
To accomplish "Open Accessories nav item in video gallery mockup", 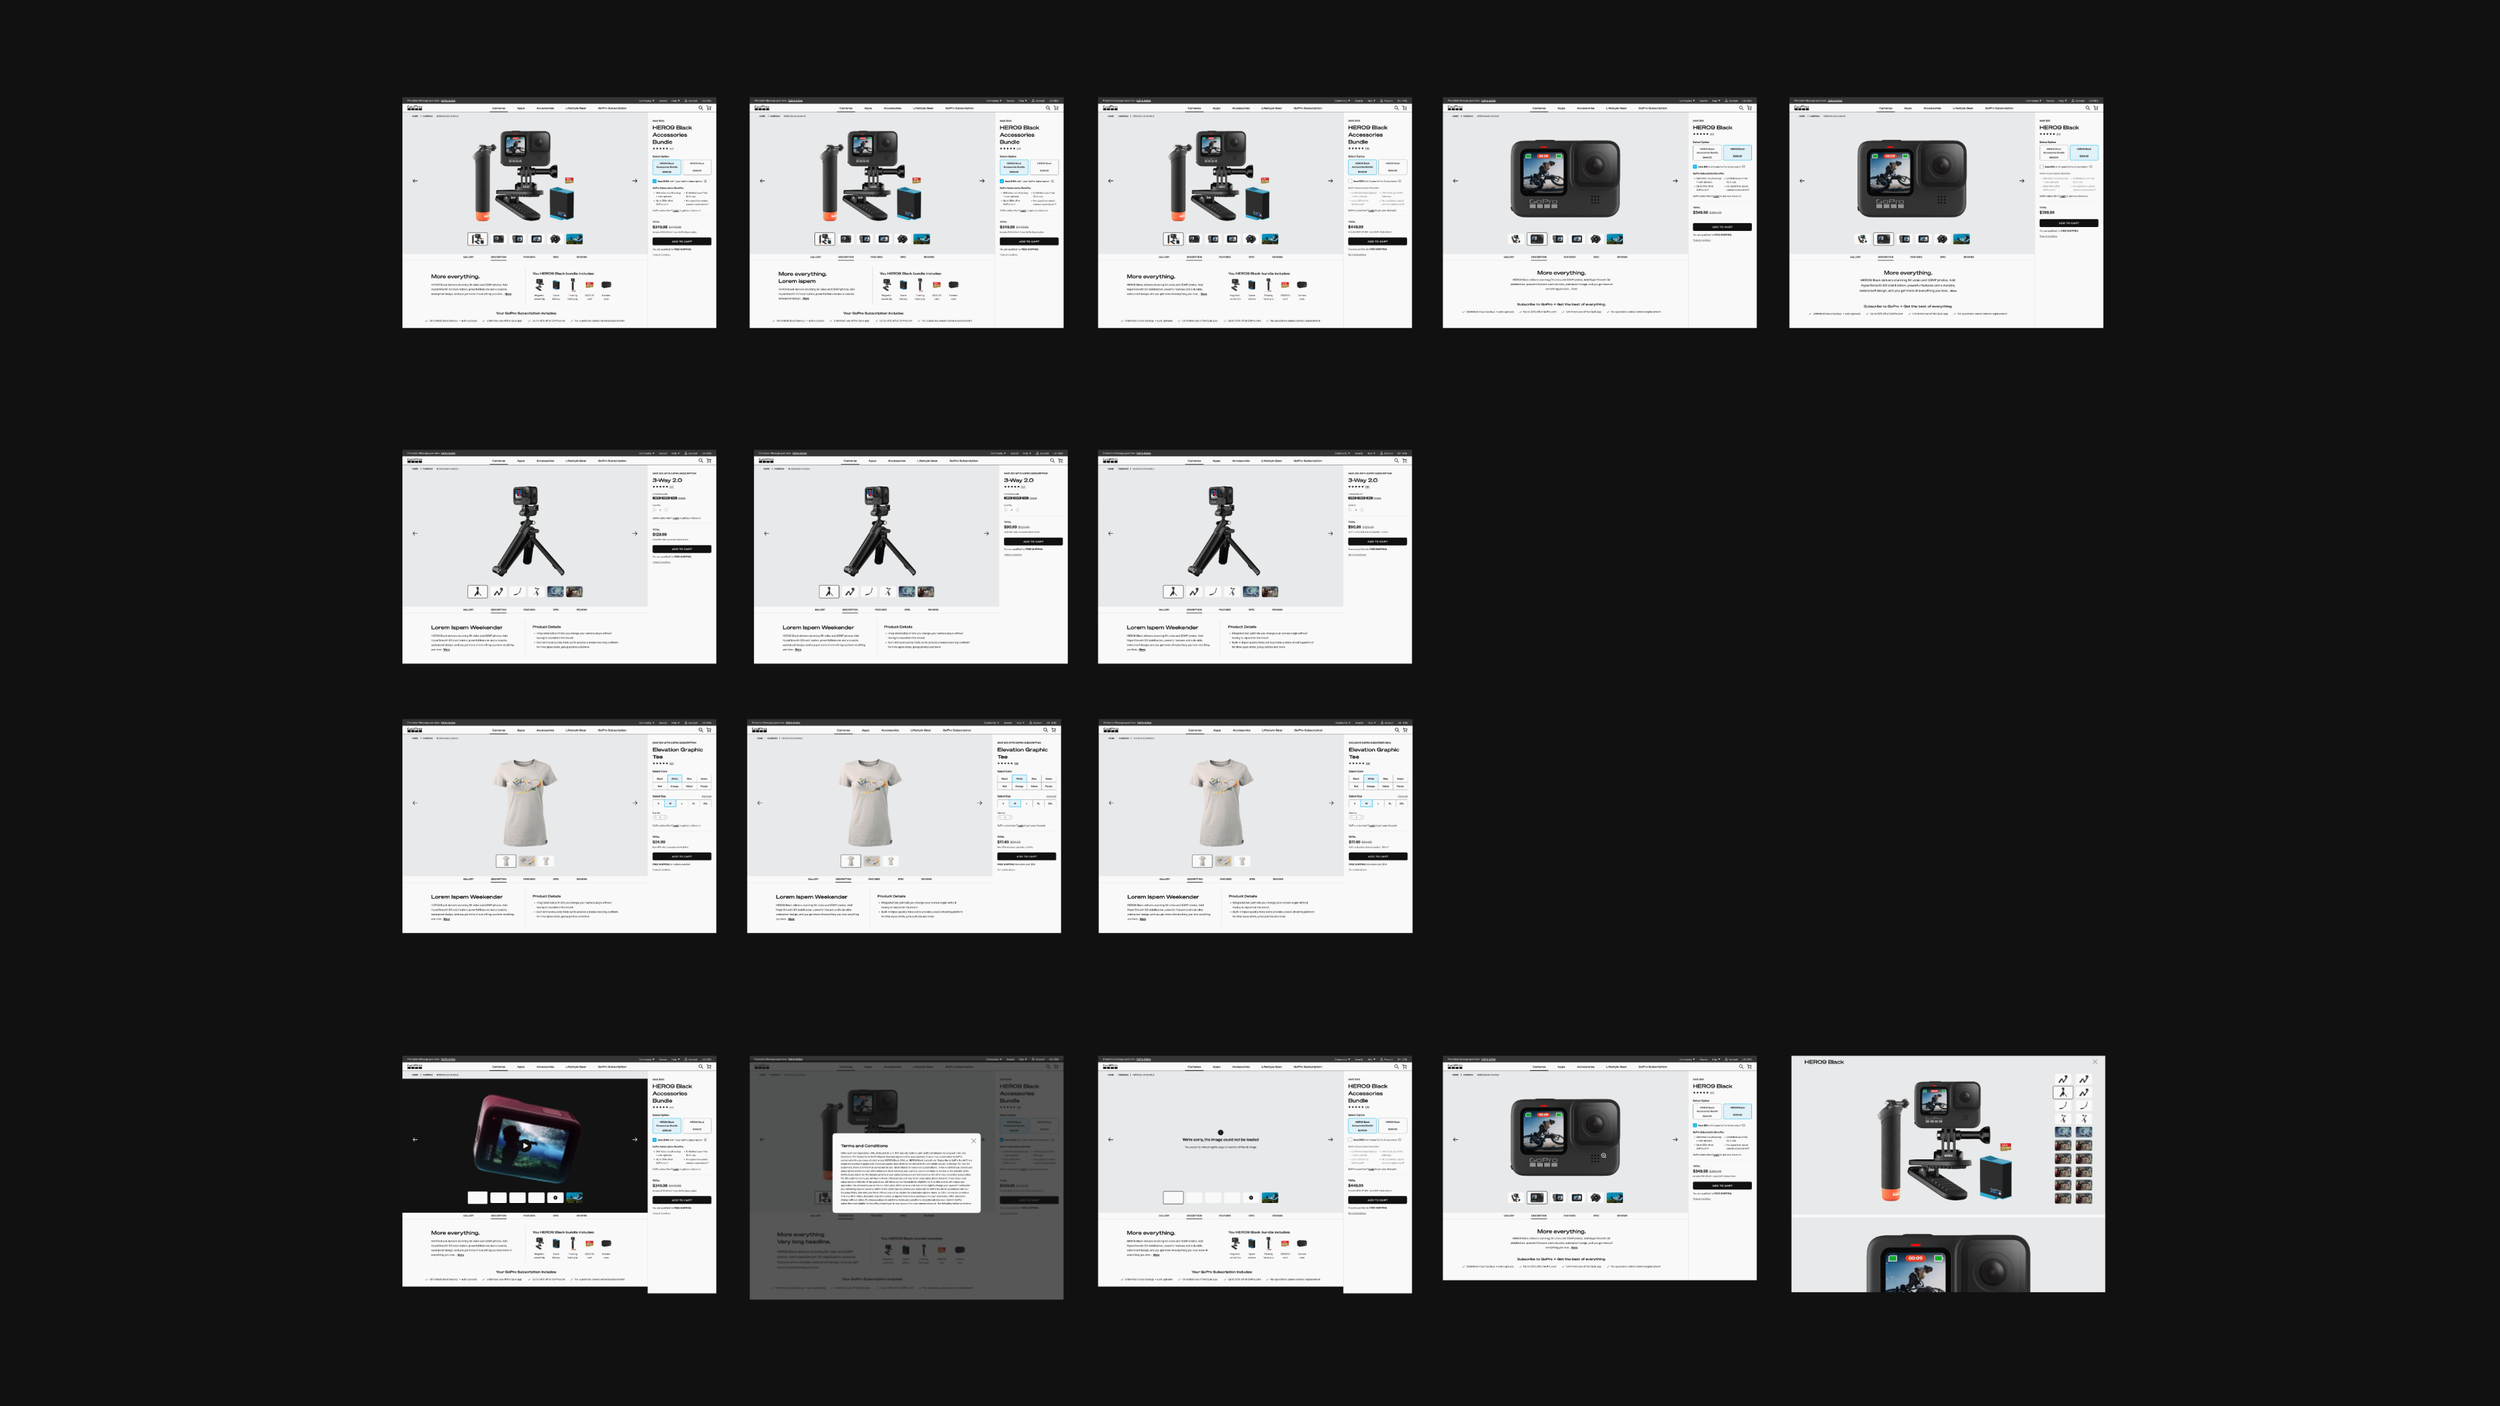I will [545, 1066].
